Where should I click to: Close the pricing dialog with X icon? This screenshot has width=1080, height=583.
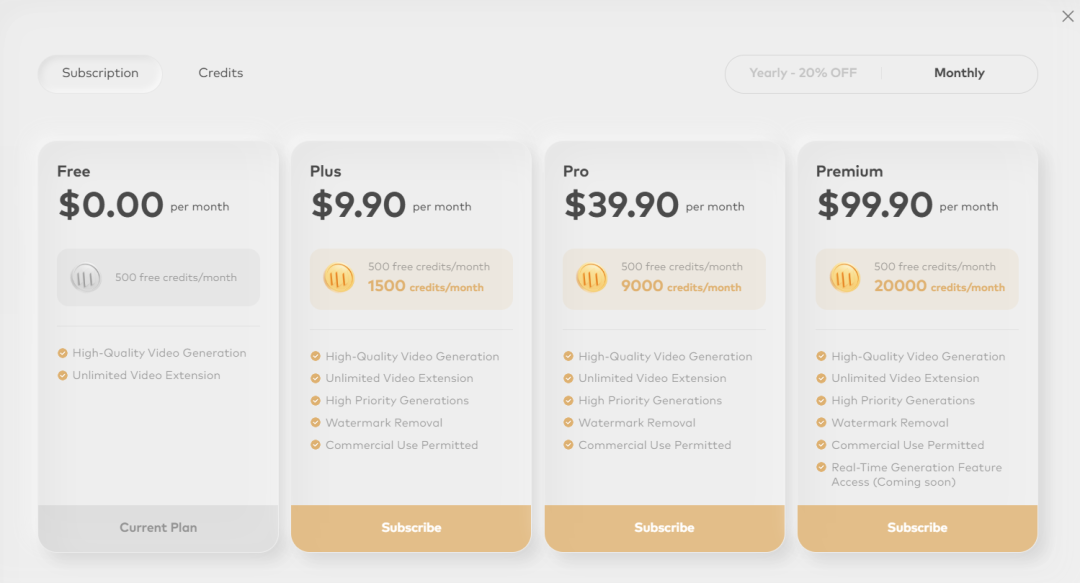1068,16
